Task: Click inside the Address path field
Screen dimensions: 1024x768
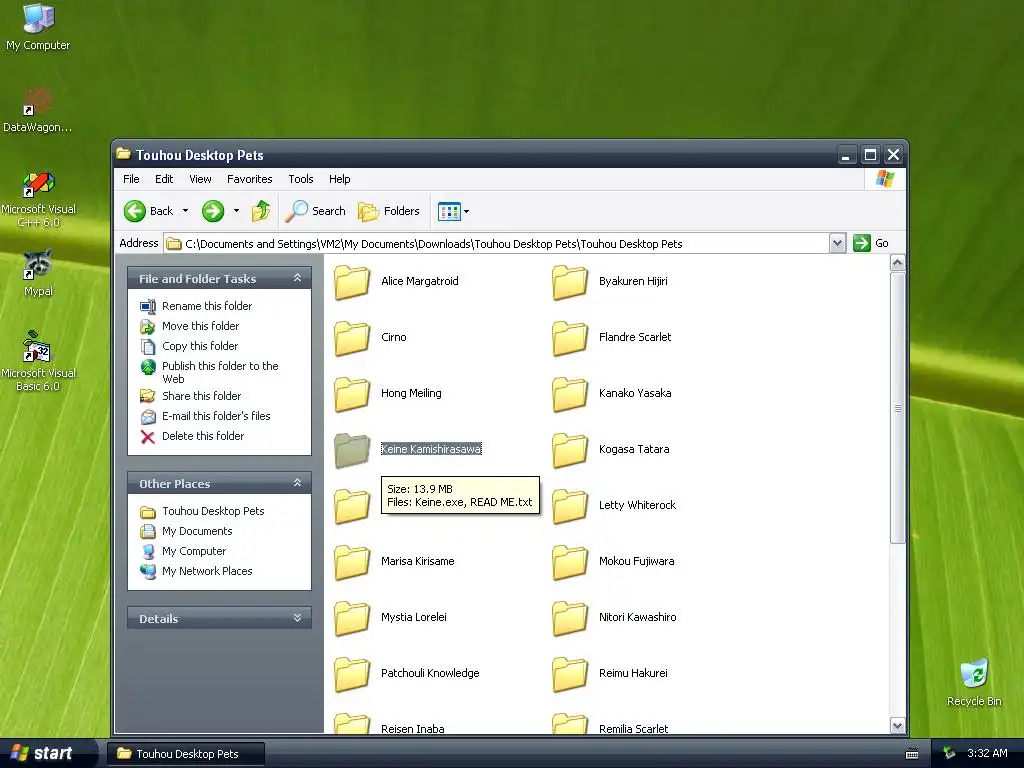Action: pyautogui.click(x=496, y=244)
